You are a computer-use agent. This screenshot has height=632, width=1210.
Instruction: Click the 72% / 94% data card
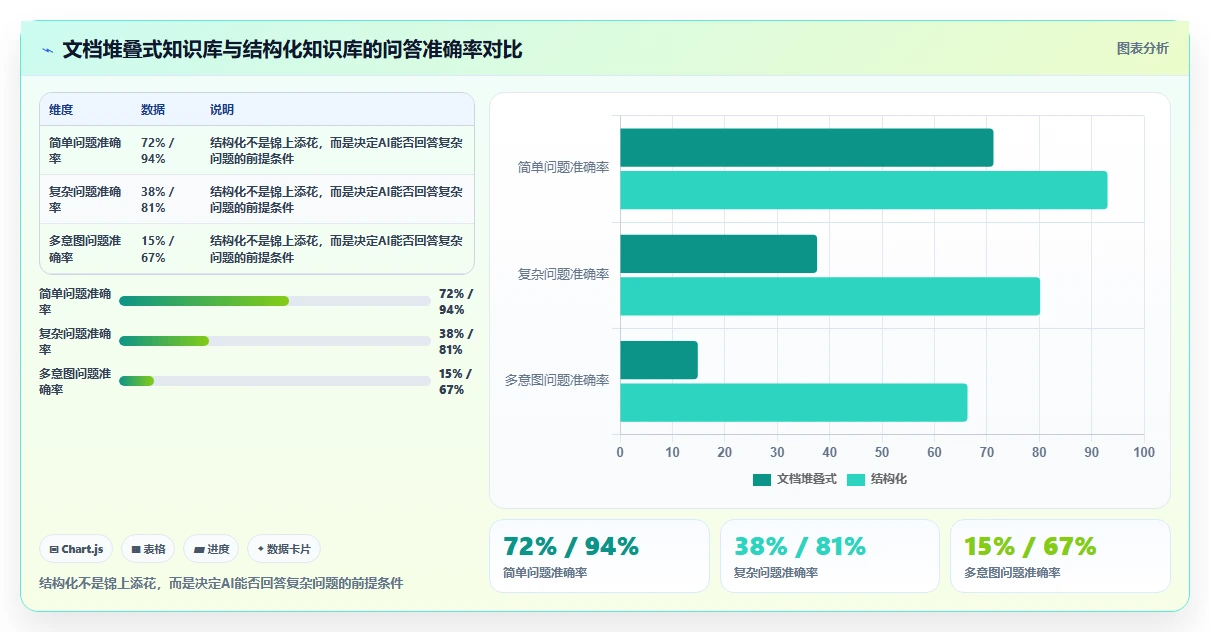[599, 556]
